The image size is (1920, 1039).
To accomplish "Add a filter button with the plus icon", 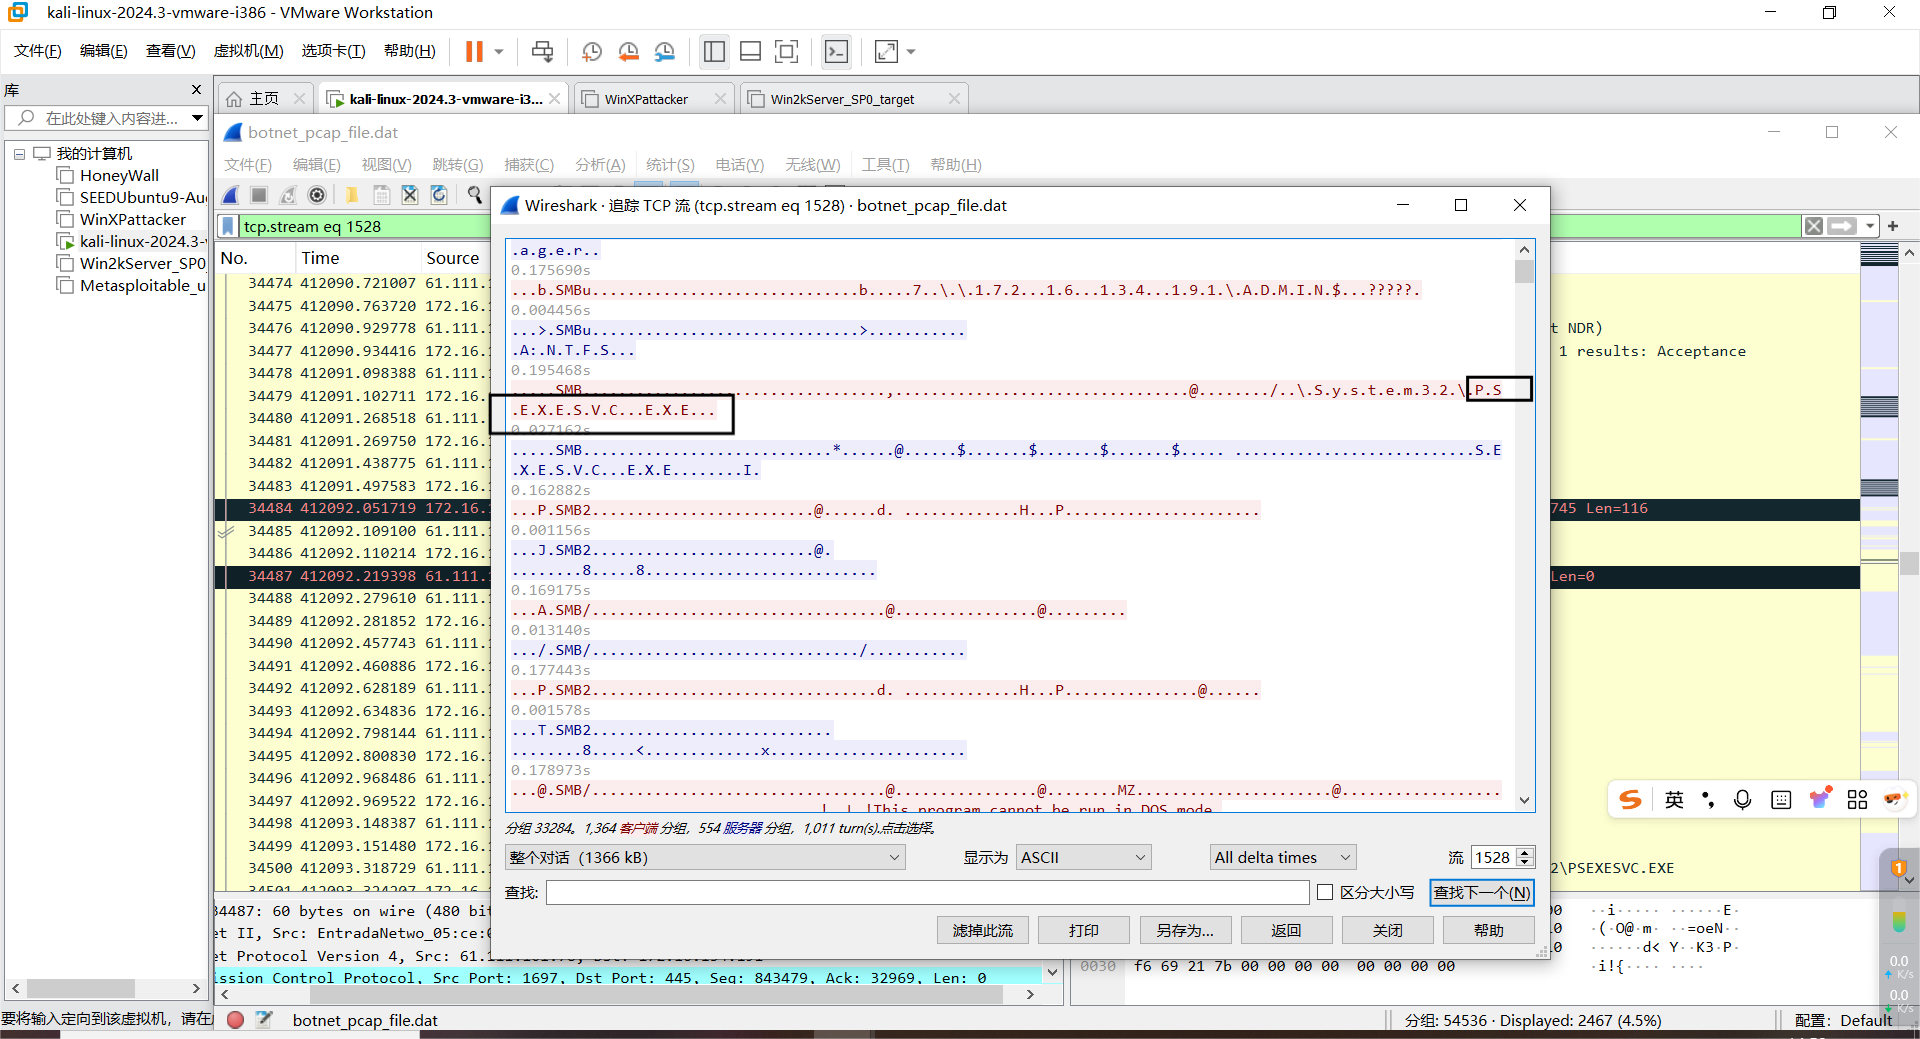I will click(x=1893, y=226).
